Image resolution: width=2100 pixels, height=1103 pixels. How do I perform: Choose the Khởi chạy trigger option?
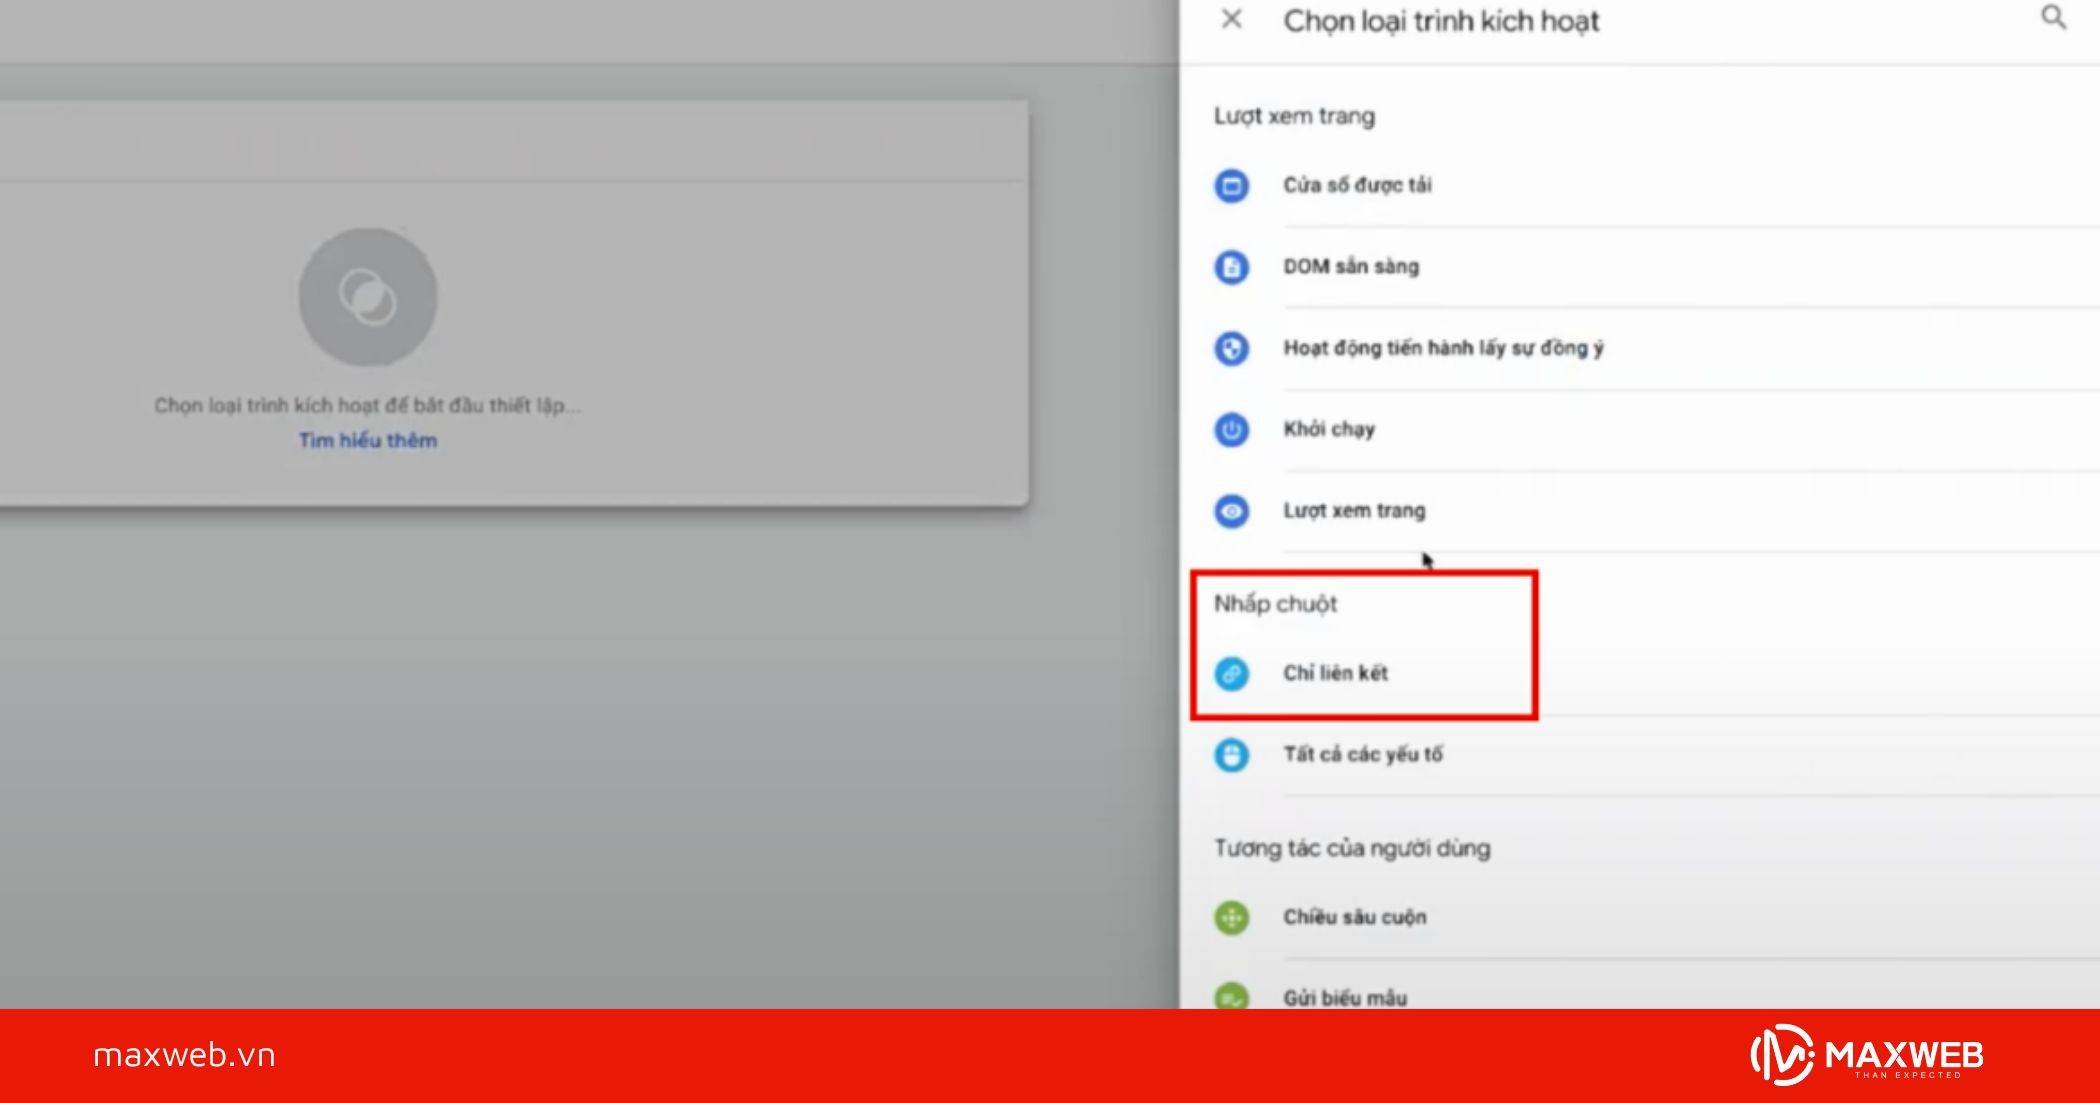[1329, 429]
